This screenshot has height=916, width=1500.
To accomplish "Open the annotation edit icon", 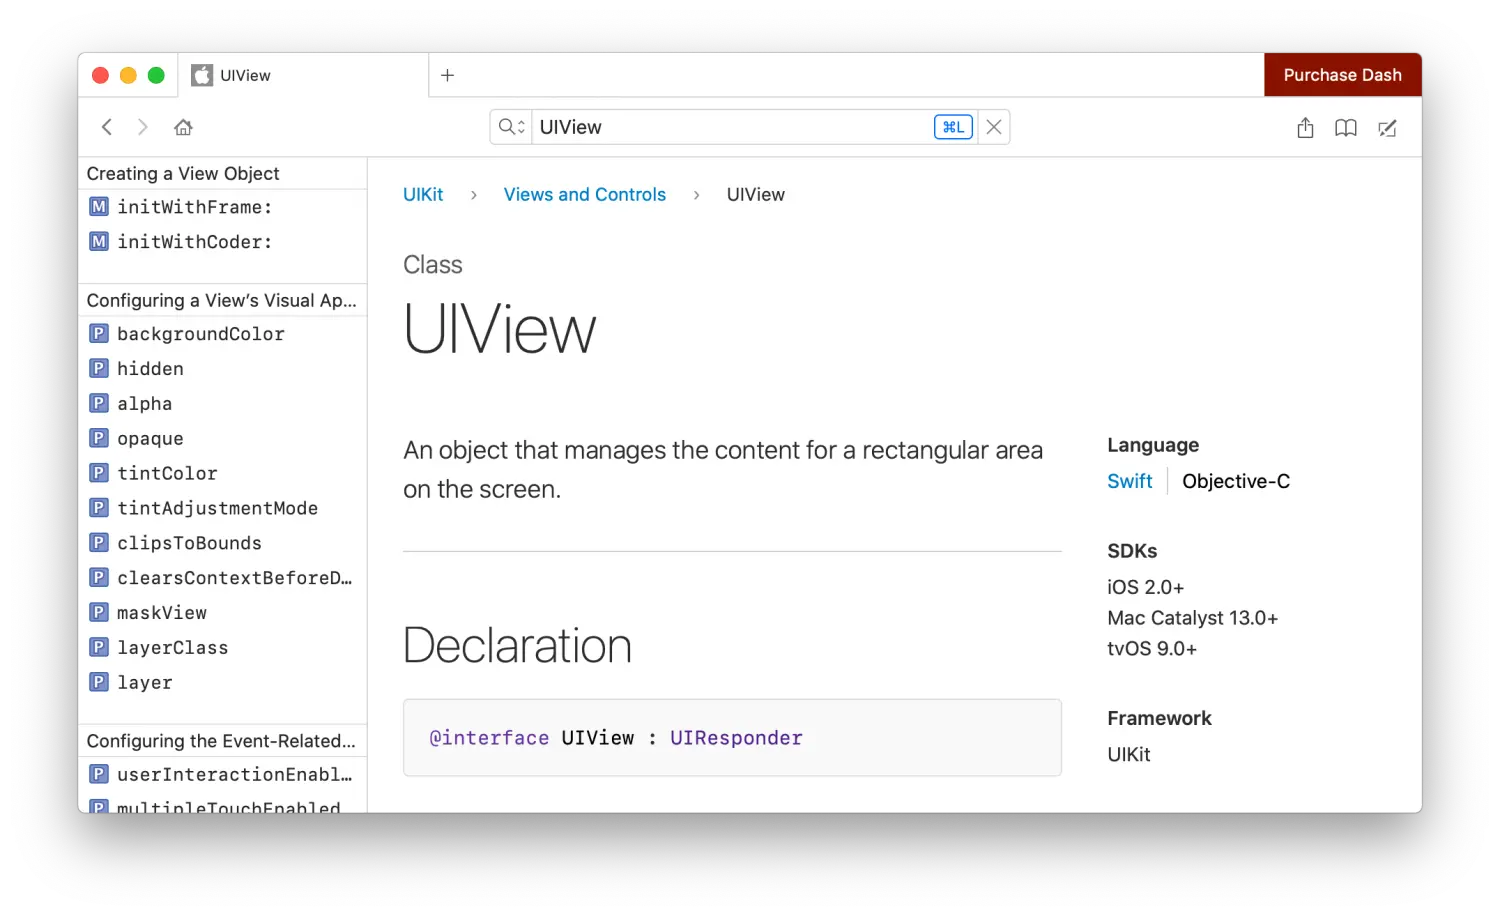I will tap(1387, 127).
